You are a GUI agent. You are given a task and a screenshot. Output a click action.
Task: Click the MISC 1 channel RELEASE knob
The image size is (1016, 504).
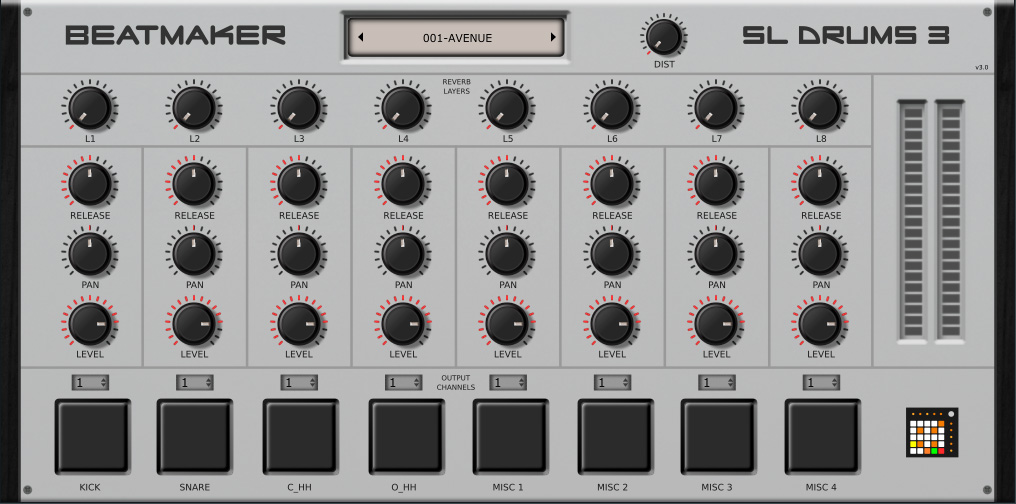pyautogui.click(x=507, y=183)
